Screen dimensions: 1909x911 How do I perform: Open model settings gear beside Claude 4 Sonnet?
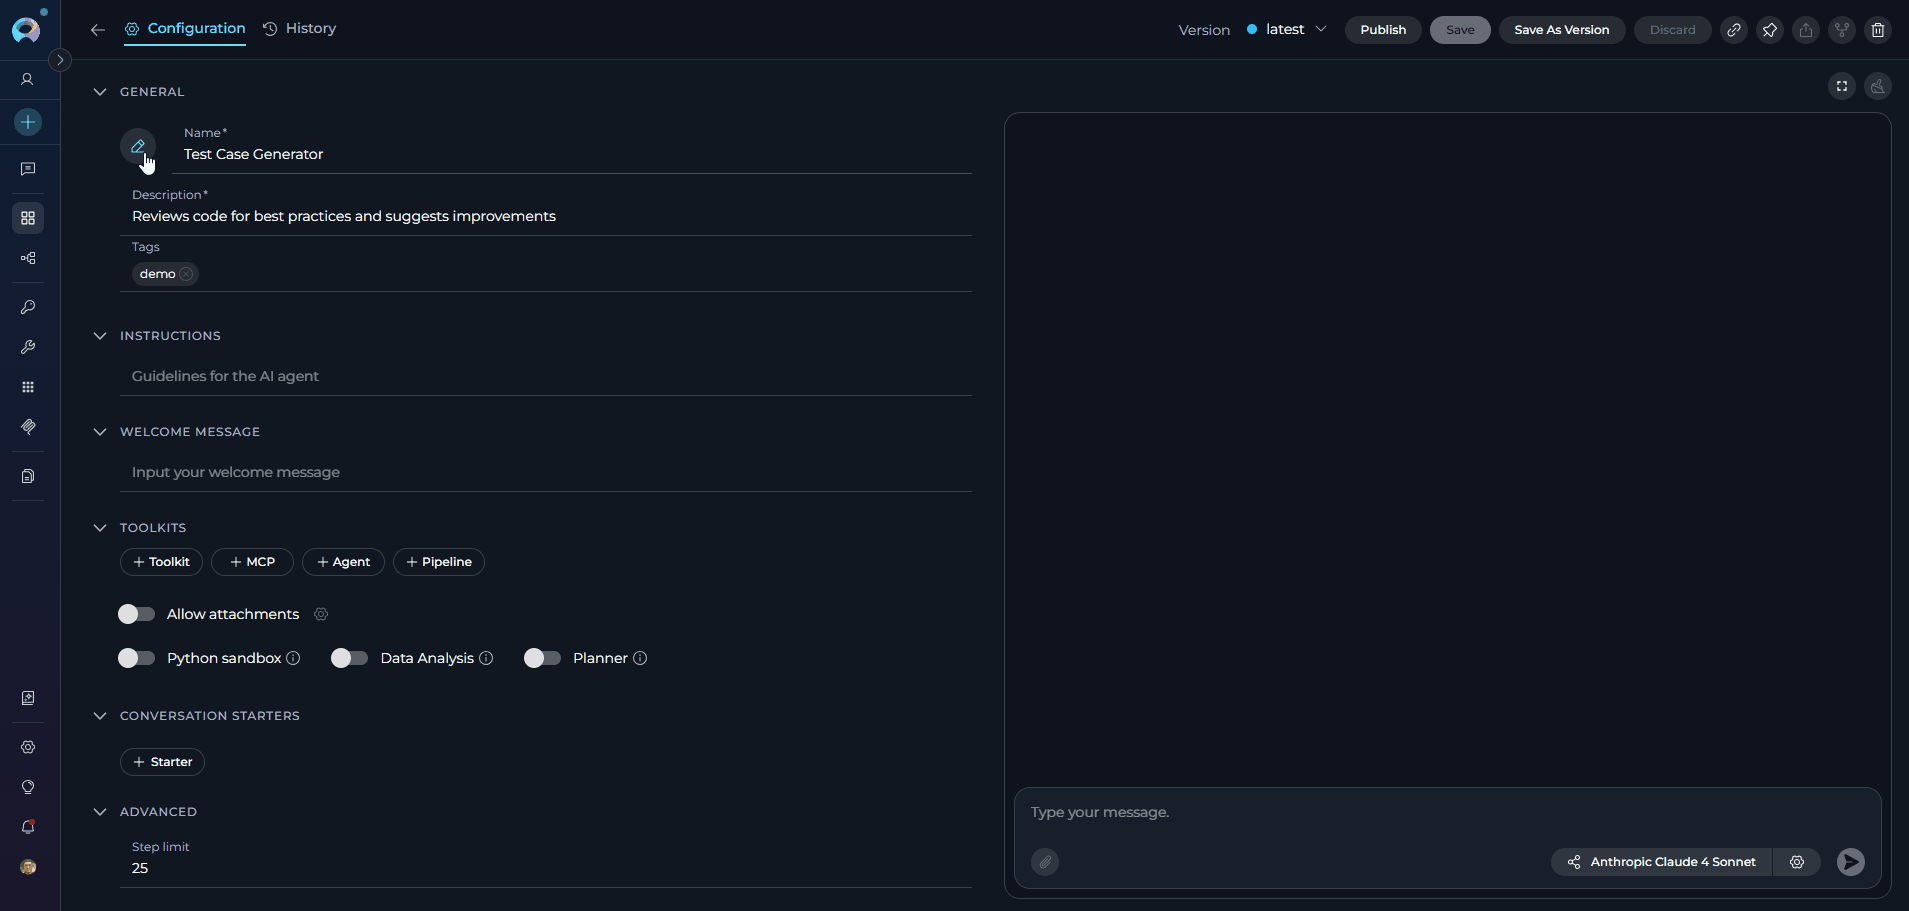[x=1796, y=862]
